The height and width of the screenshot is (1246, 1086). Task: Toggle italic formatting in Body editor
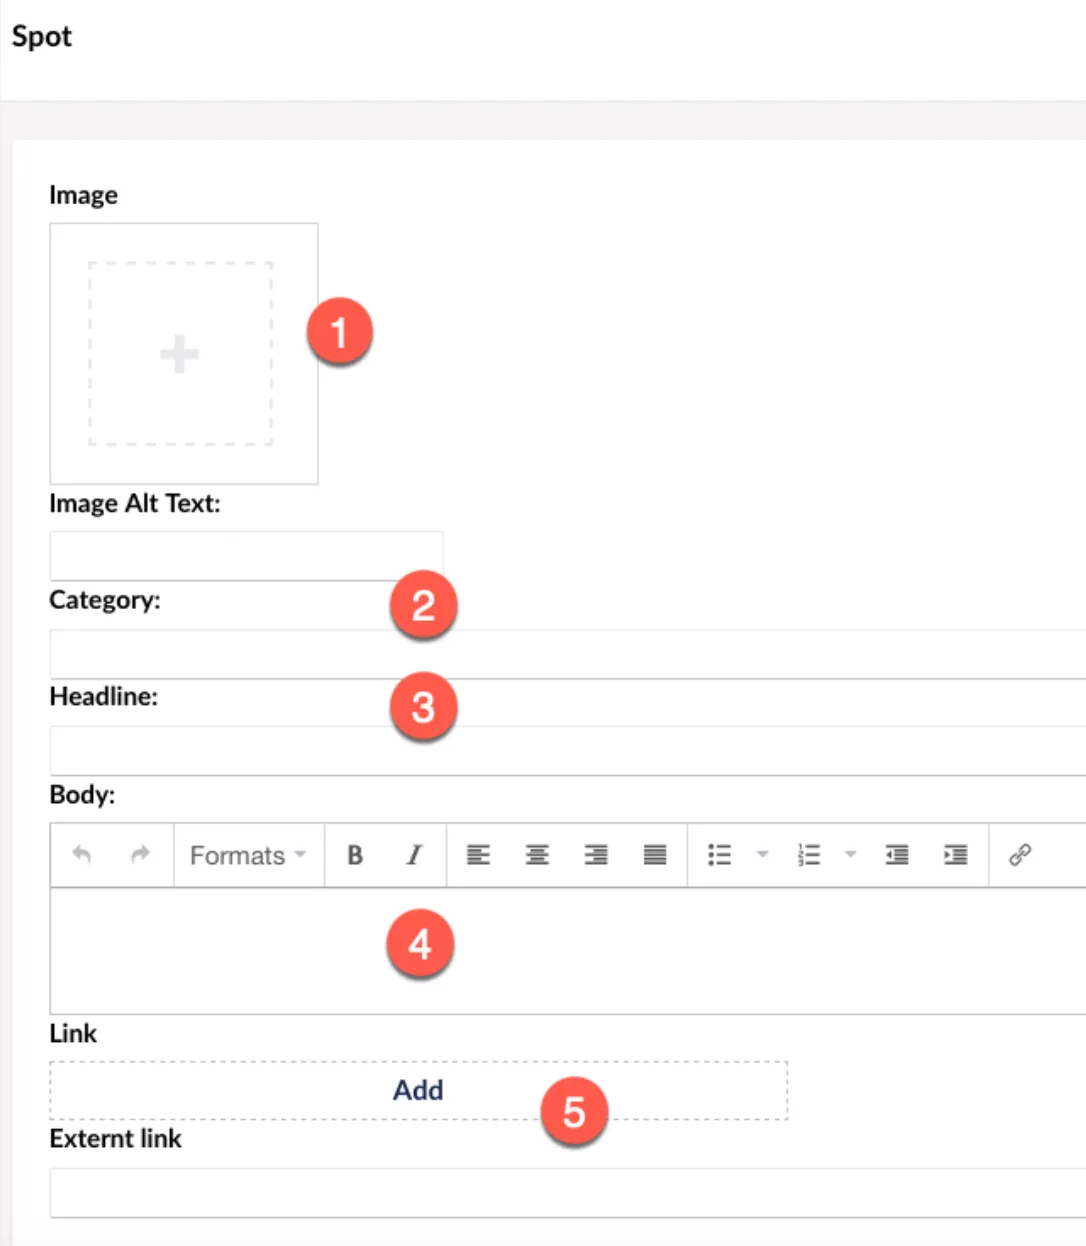tap(413, 855)
